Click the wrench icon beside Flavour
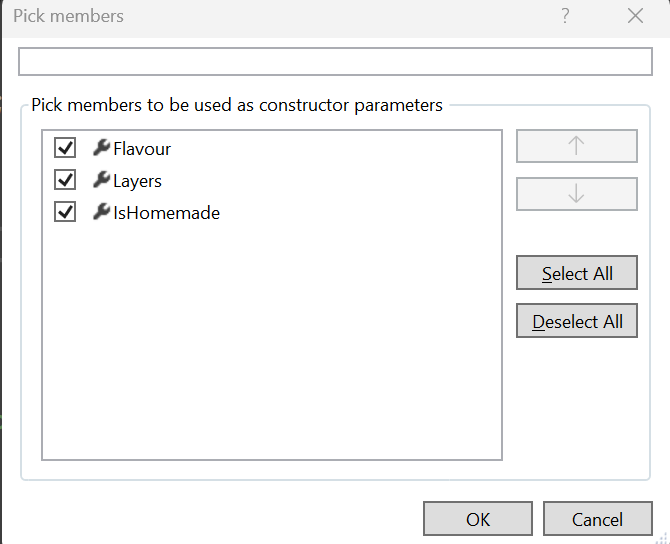Image resolution: width=670 pixels, height=544 pixels. point(101,148)
